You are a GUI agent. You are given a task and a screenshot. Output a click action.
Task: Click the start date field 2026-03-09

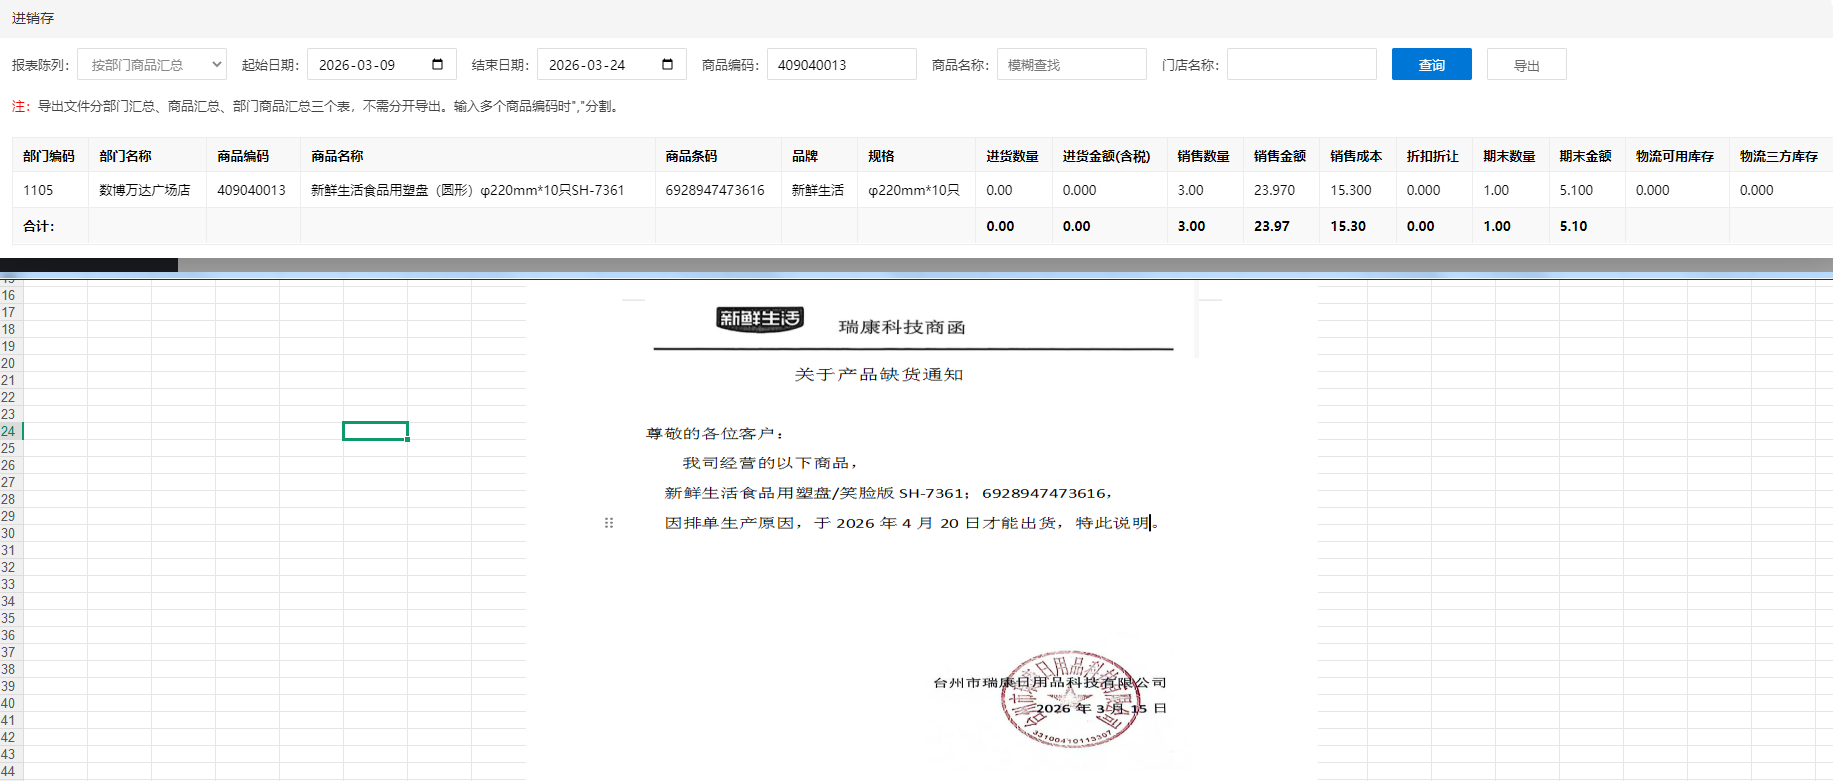point(365,64)
